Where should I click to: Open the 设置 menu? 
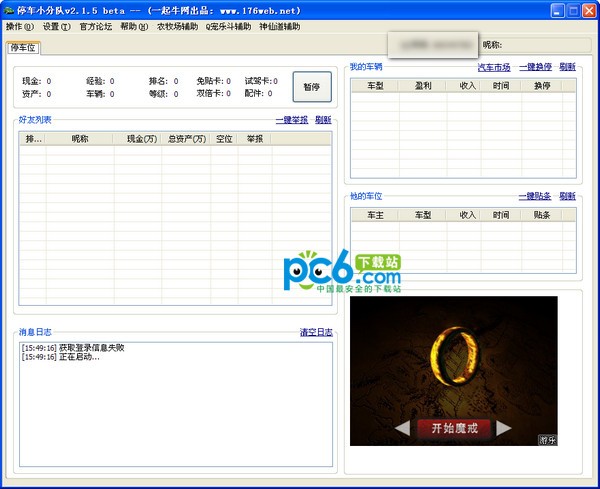point(57,26)
